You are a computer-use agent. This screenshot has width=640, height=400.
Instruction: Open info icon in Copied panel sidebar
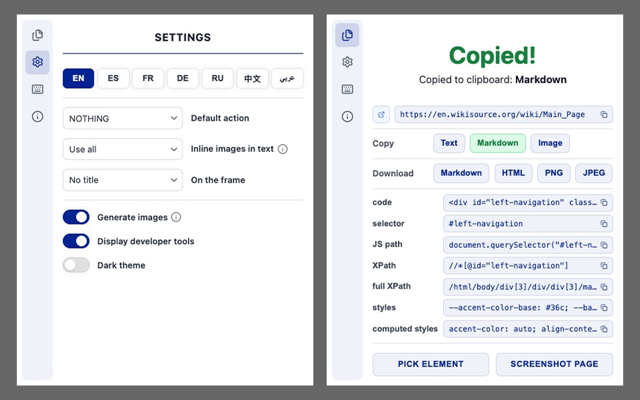coord(347,117)
